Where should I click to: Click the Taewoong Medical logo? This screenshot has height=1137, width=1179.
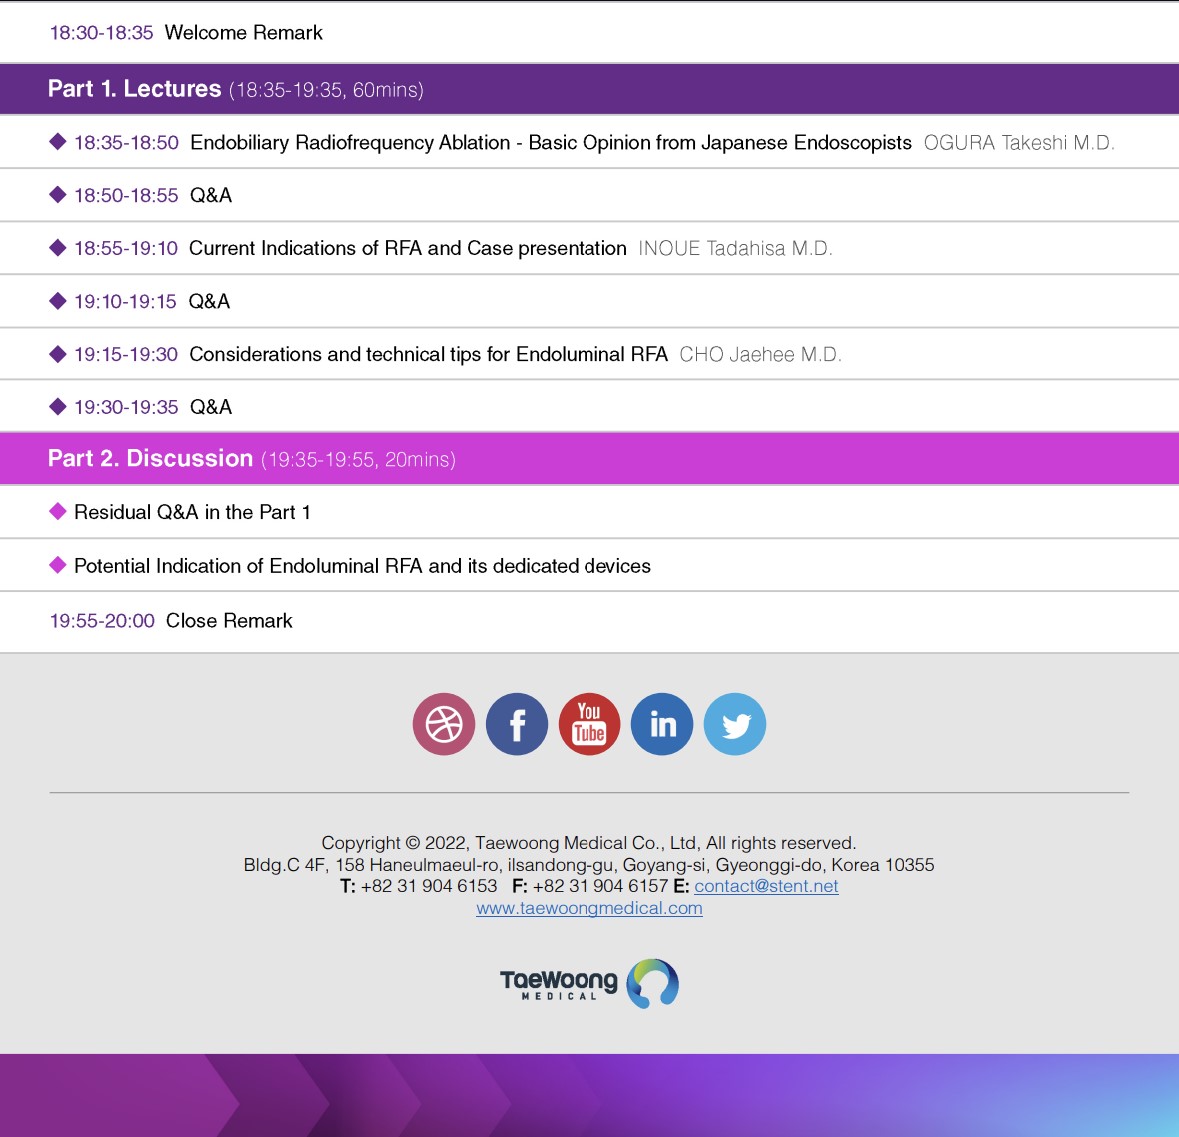click(x=589, y=983)
